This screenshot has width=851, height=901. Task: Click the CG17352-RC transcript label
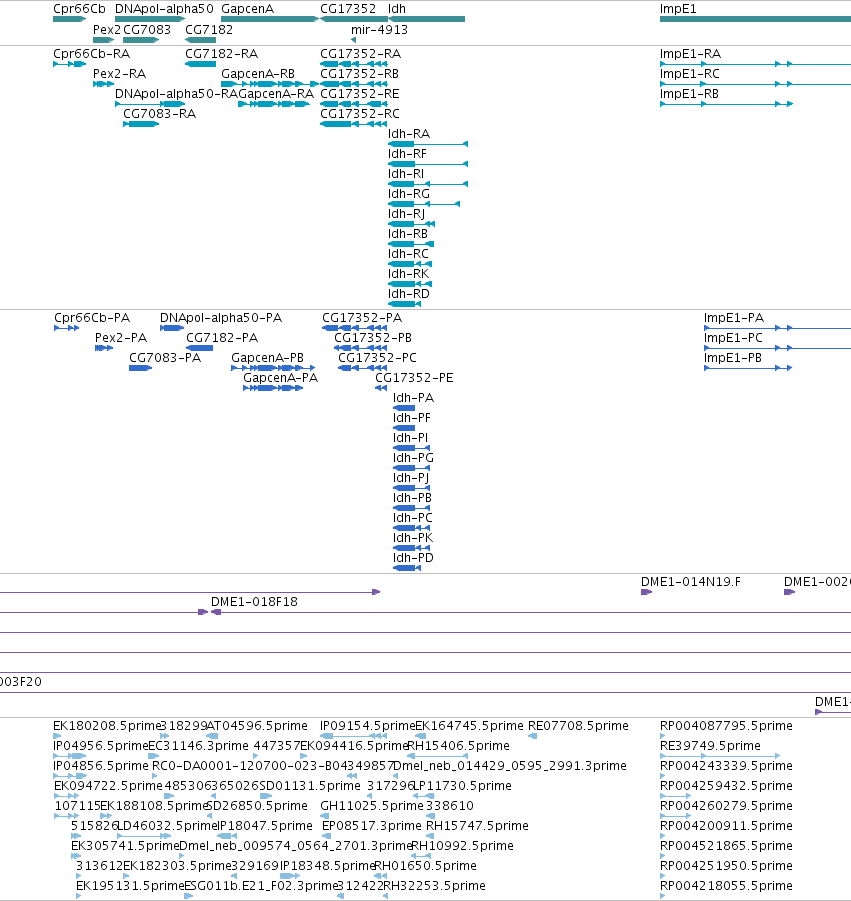tap(360, 114)
